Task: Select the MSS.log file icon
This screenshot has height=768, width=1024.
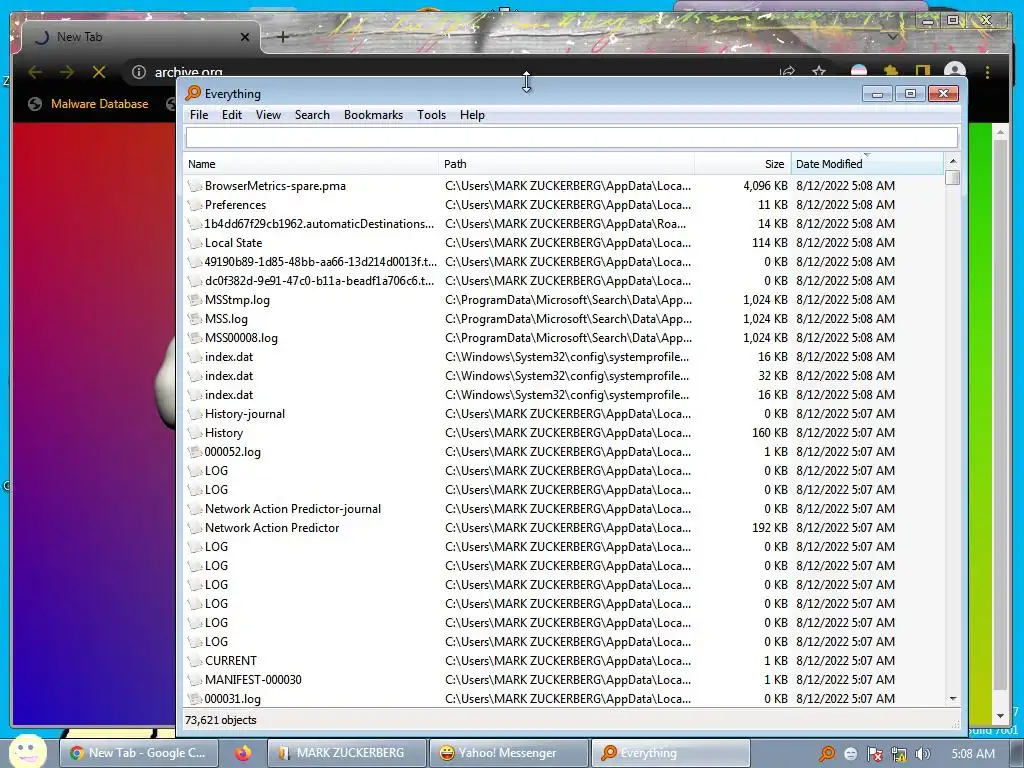Action: pyautogui.click(x=195, y=319)
